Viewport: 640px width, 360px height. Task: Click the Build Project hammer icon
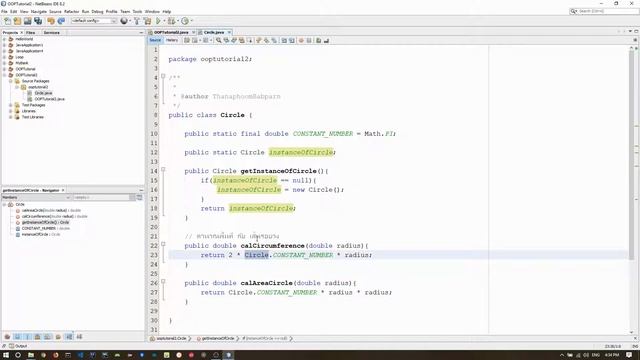click(137, 21)
